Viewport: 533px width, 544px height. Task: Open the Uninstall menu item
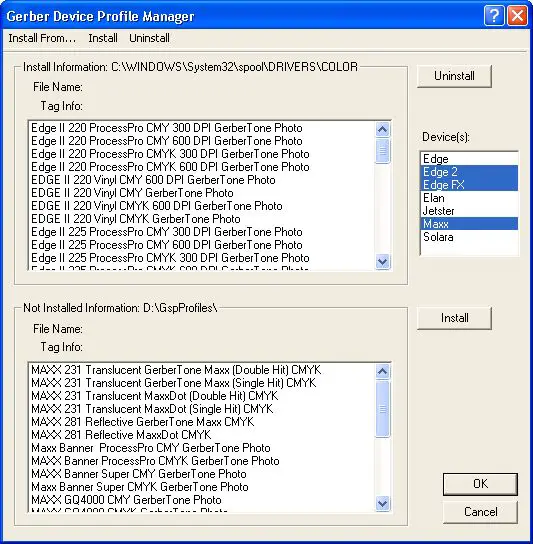pos(149,38)
